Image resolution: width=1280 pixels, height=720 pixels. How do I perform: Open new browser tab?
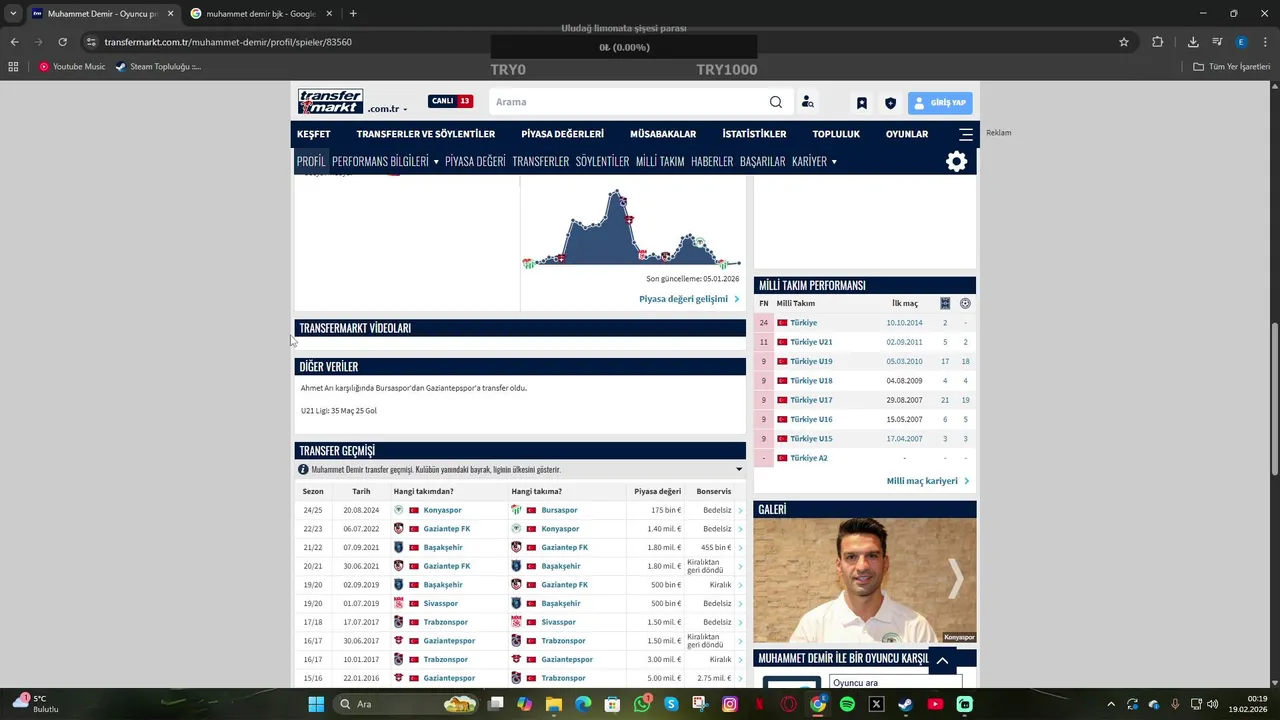pyautogui.click(x=353, y=14)
